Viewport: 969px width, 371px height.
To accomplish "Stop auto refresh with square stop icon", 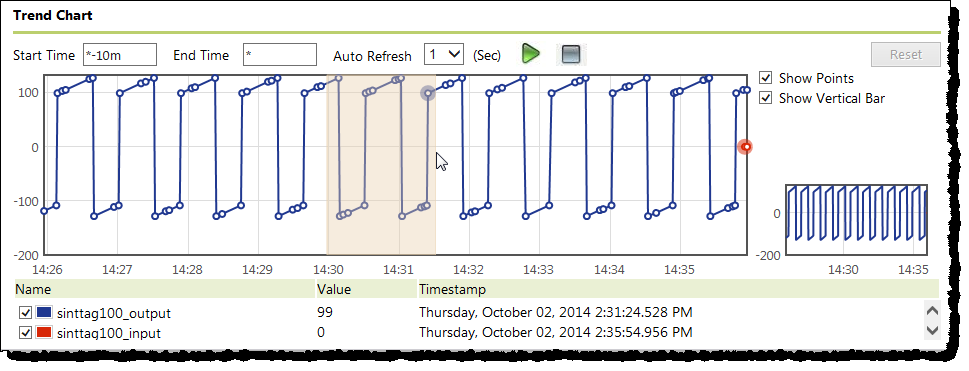I will (570, 54).
